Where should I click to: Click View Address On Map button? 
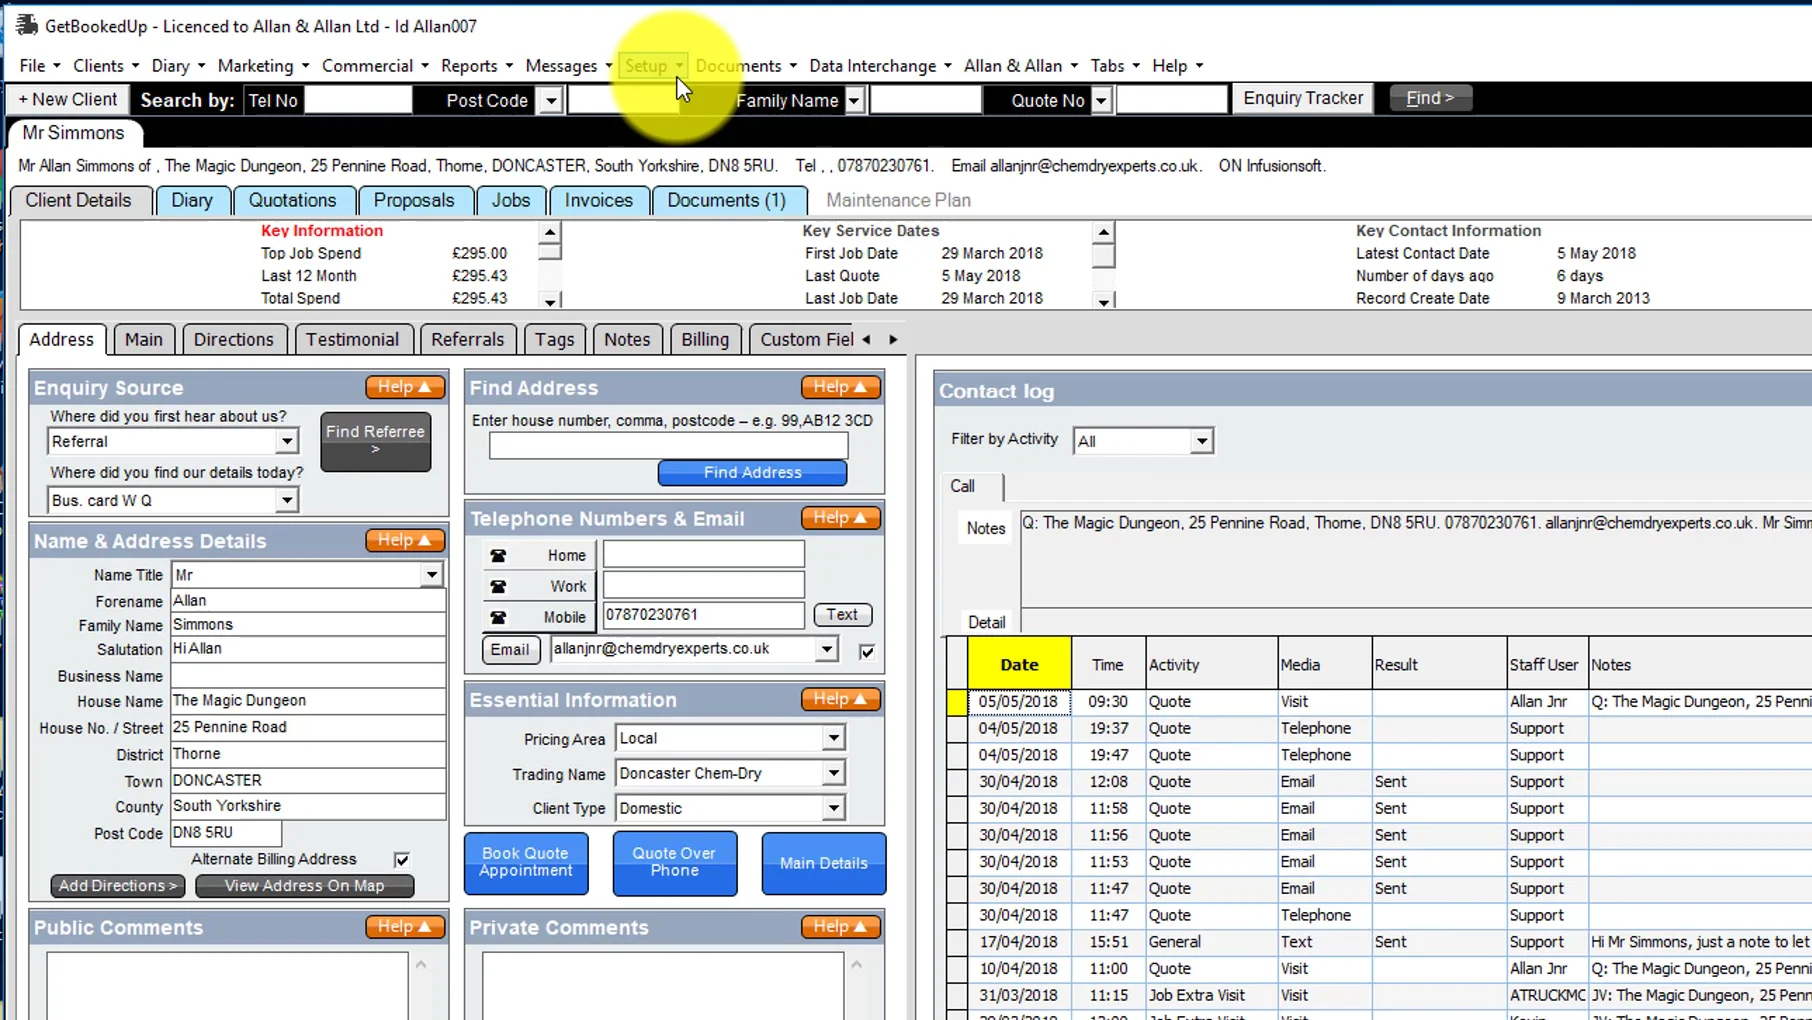pos(304,886)
